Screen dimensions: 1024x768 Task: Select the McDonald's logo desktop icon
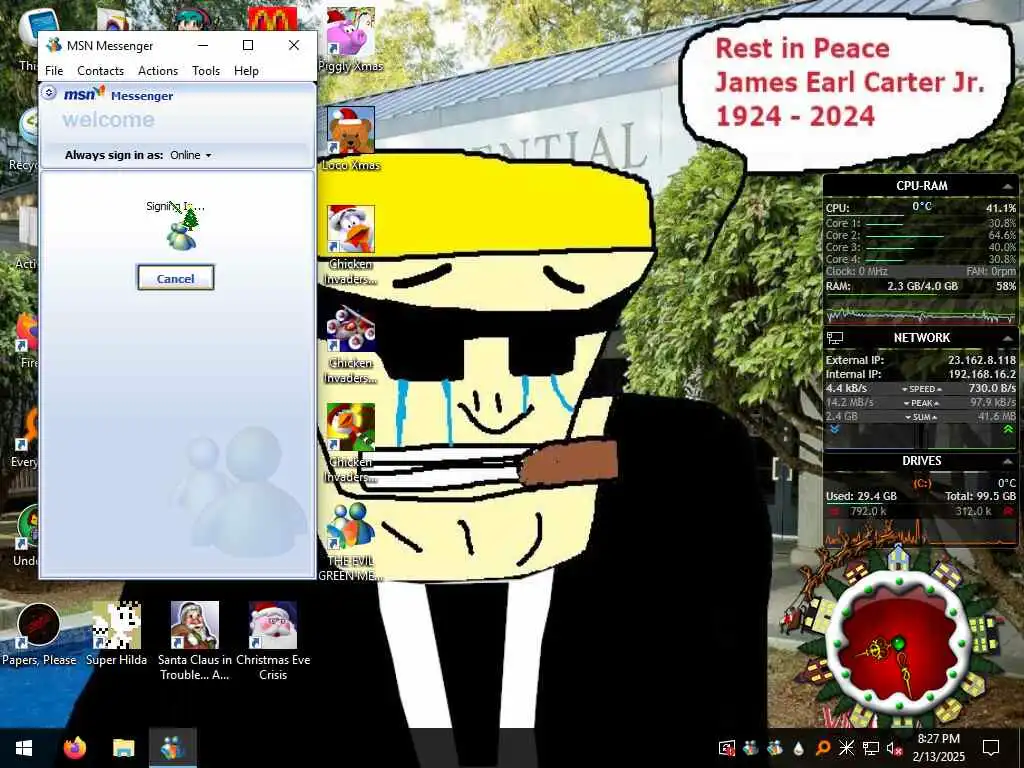pyautogui.click(x=272, y=18)
